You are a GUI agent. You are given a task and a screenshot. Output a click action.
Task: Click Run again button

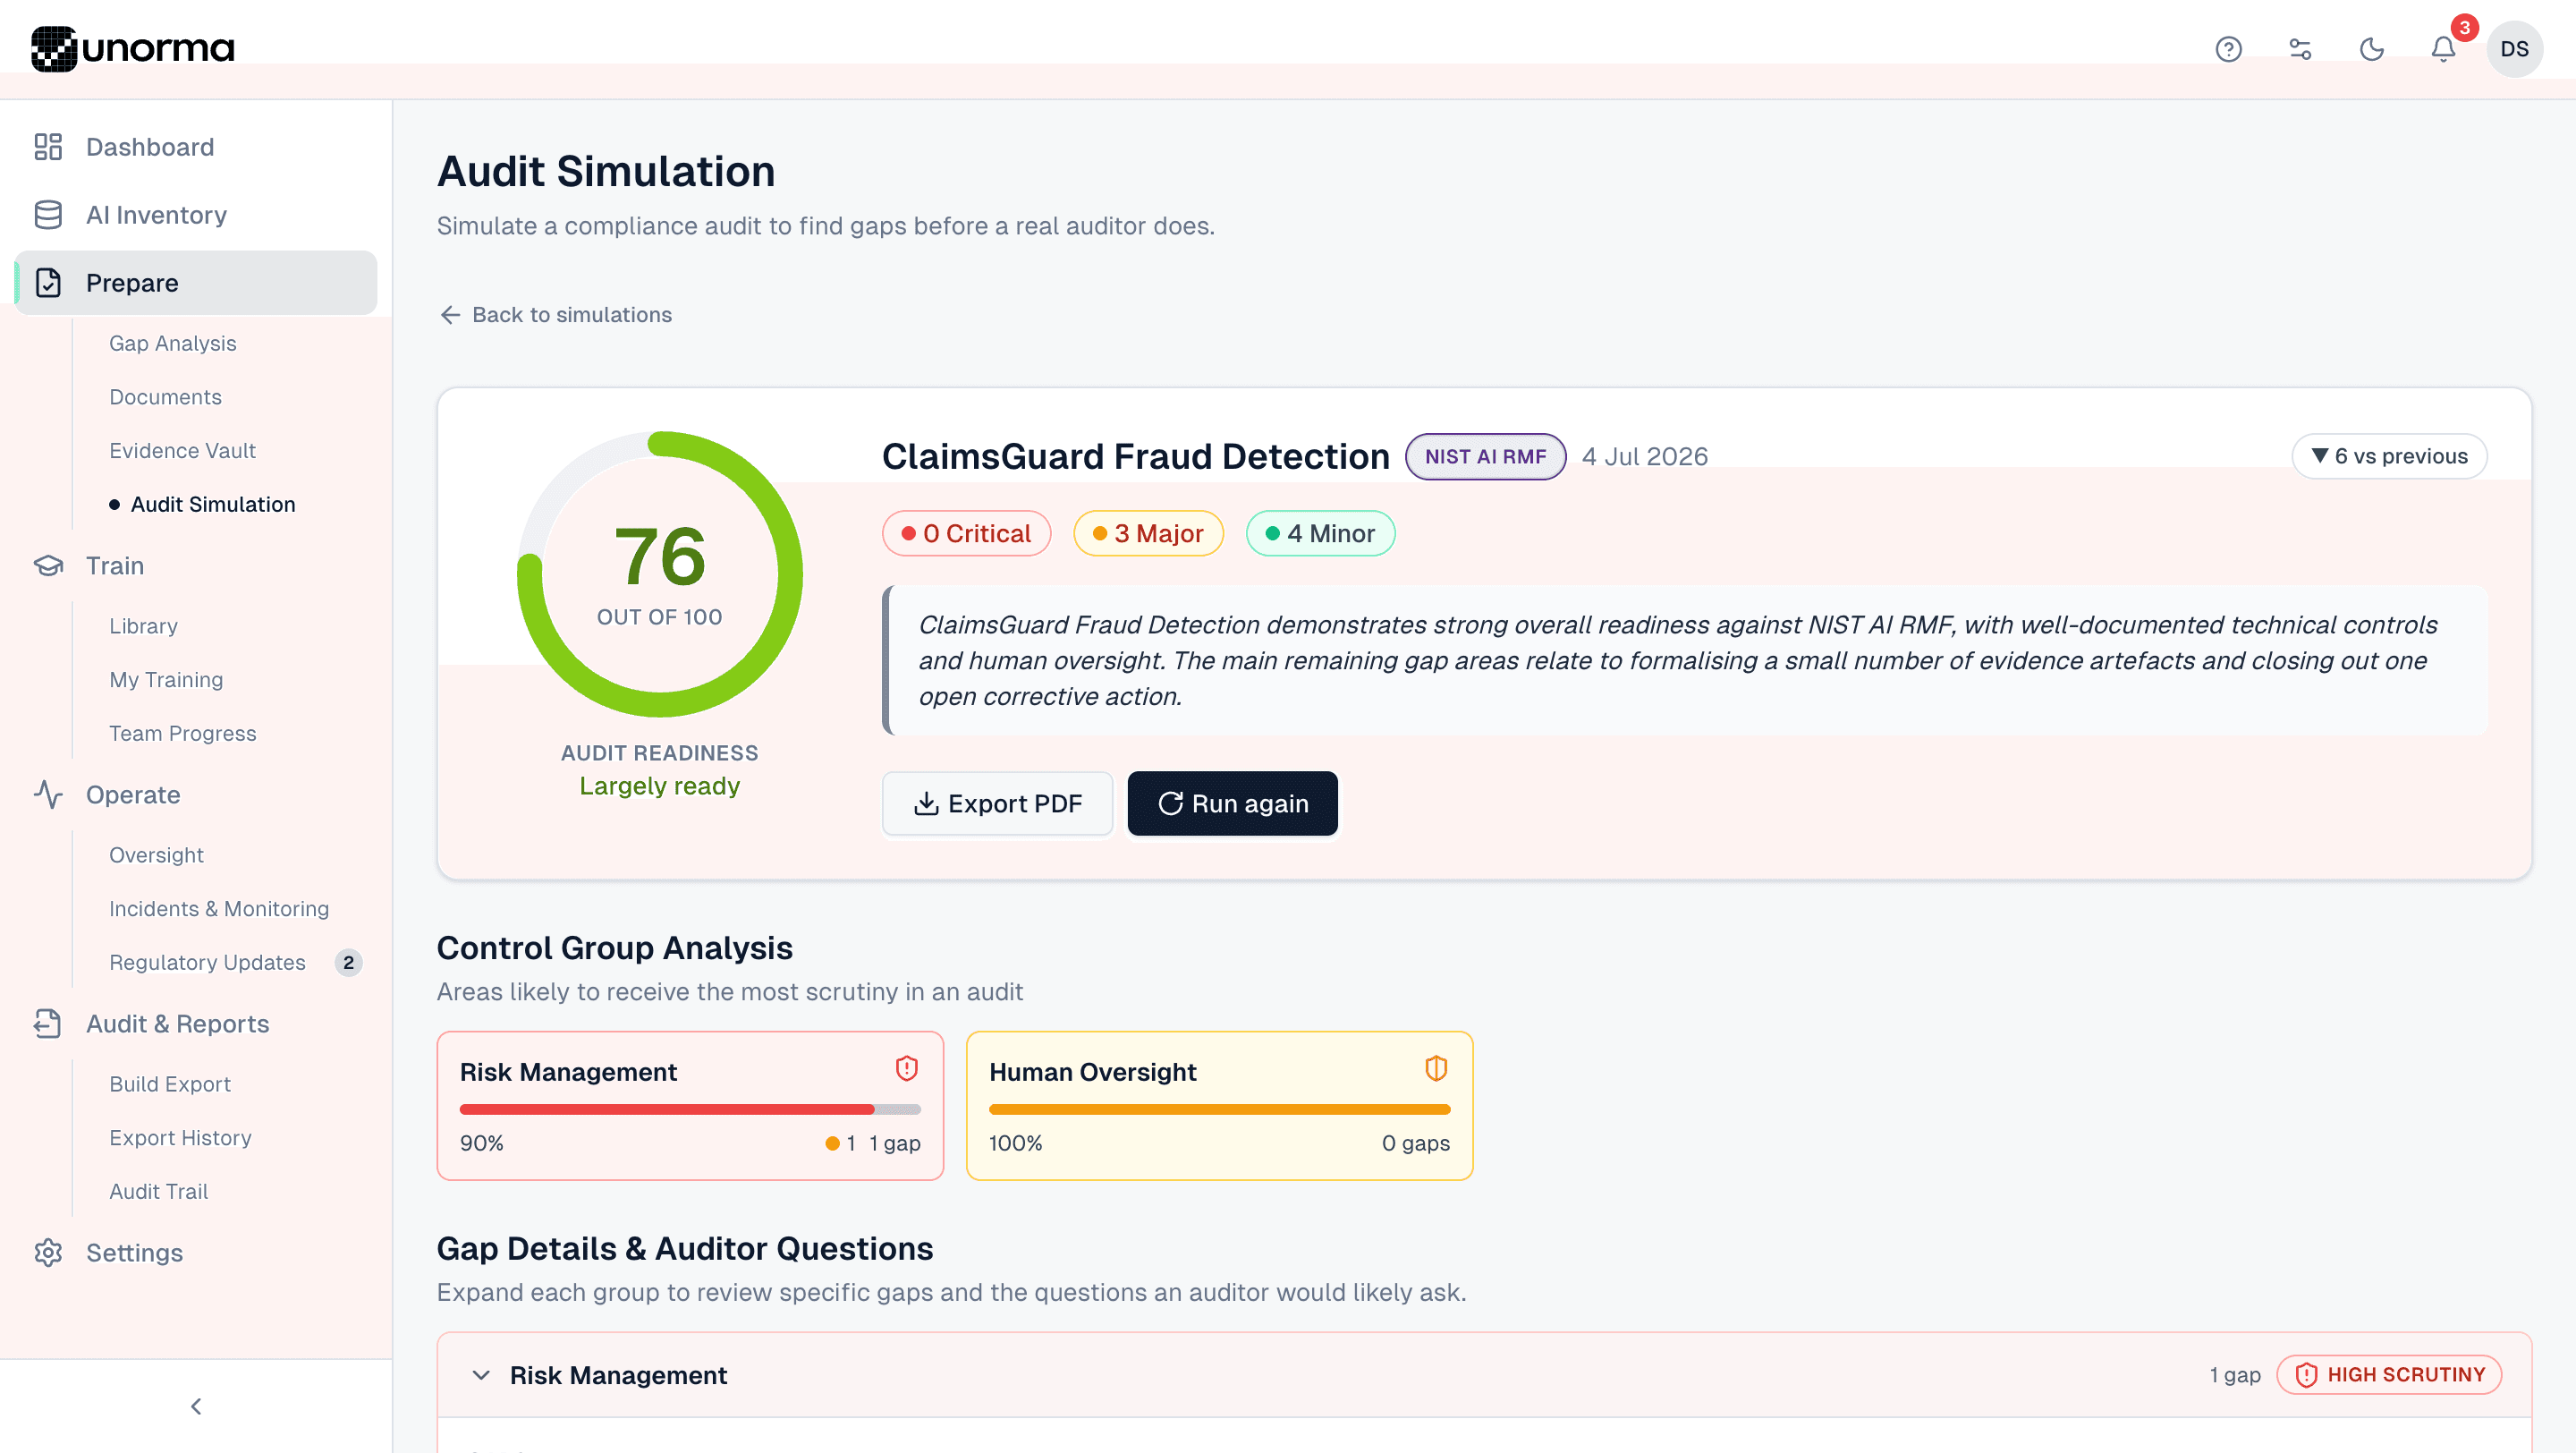click(1232, 803)
